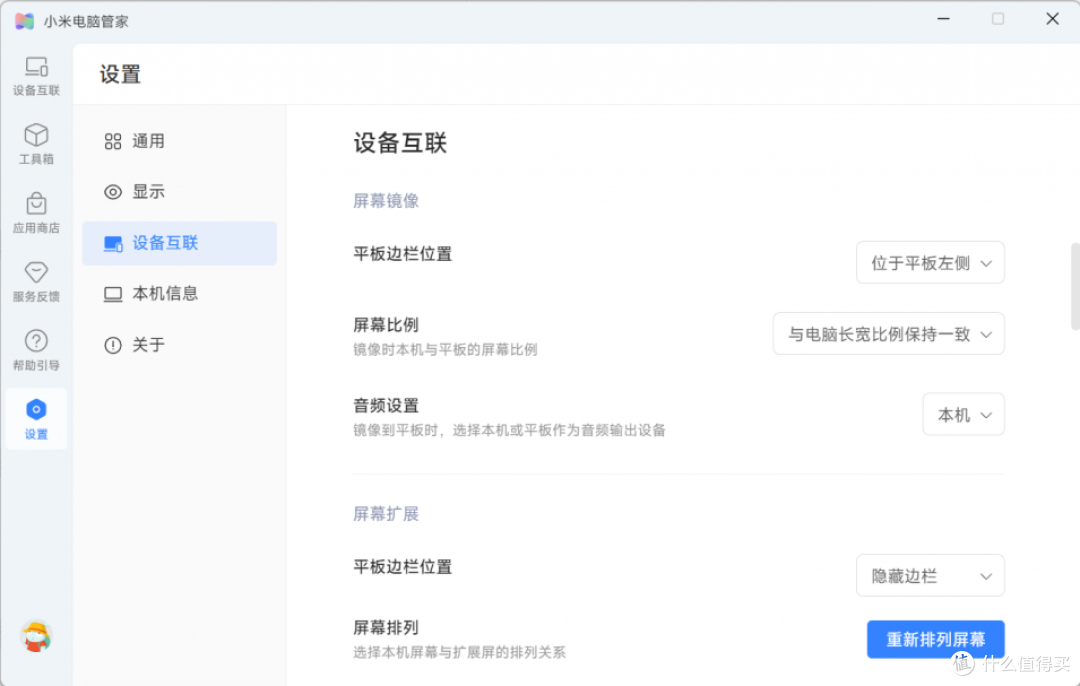Open the 应用商店 app store icon
Screen dimensions: 1080x686
pos(36,213)
